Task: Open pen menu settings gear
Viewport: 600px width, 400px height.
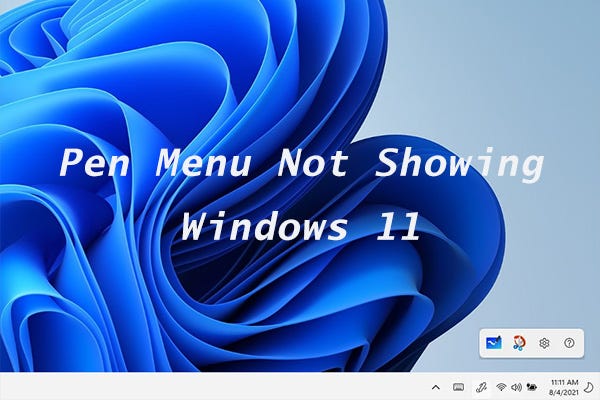Action: (544, 343)
